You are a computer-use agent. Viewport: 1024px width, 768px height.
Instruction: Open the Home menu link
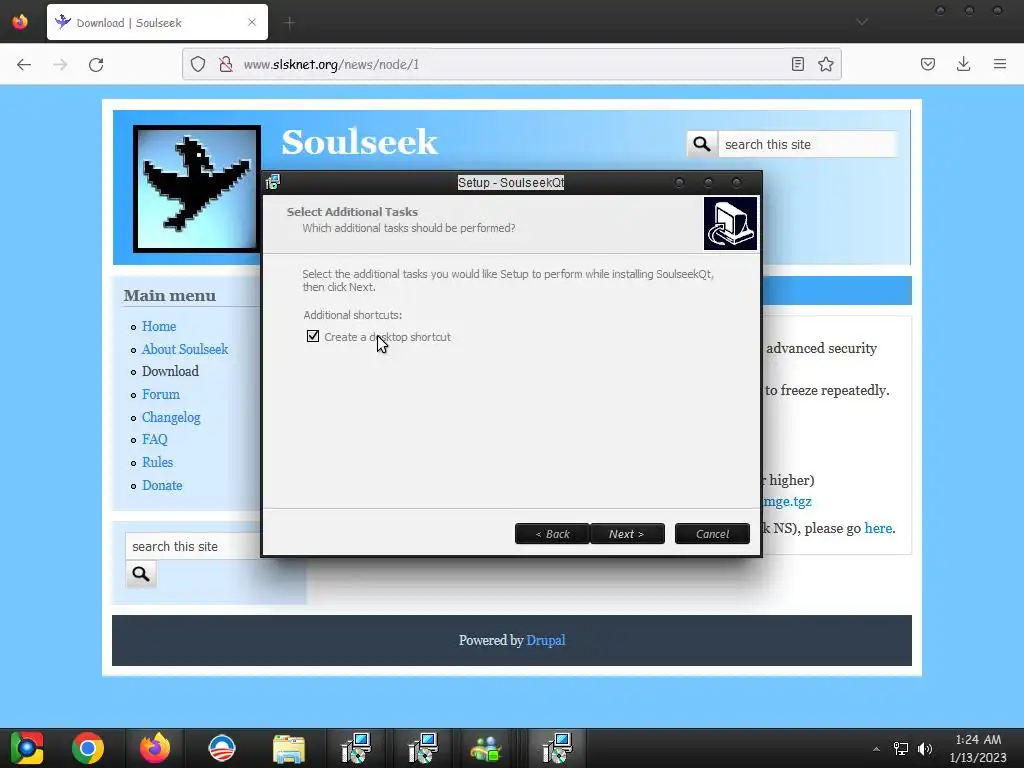[159, 326]
